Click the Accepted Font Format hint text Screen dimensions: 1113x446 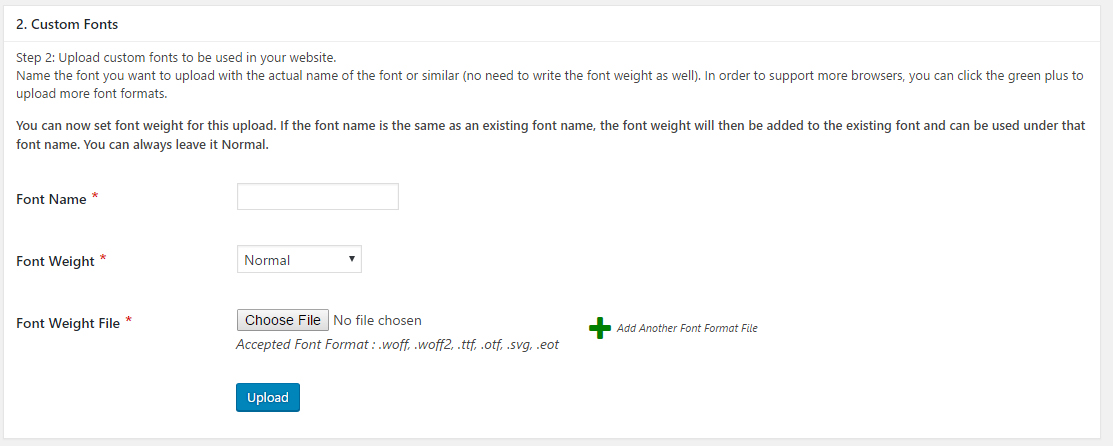[x=397, y=345]
